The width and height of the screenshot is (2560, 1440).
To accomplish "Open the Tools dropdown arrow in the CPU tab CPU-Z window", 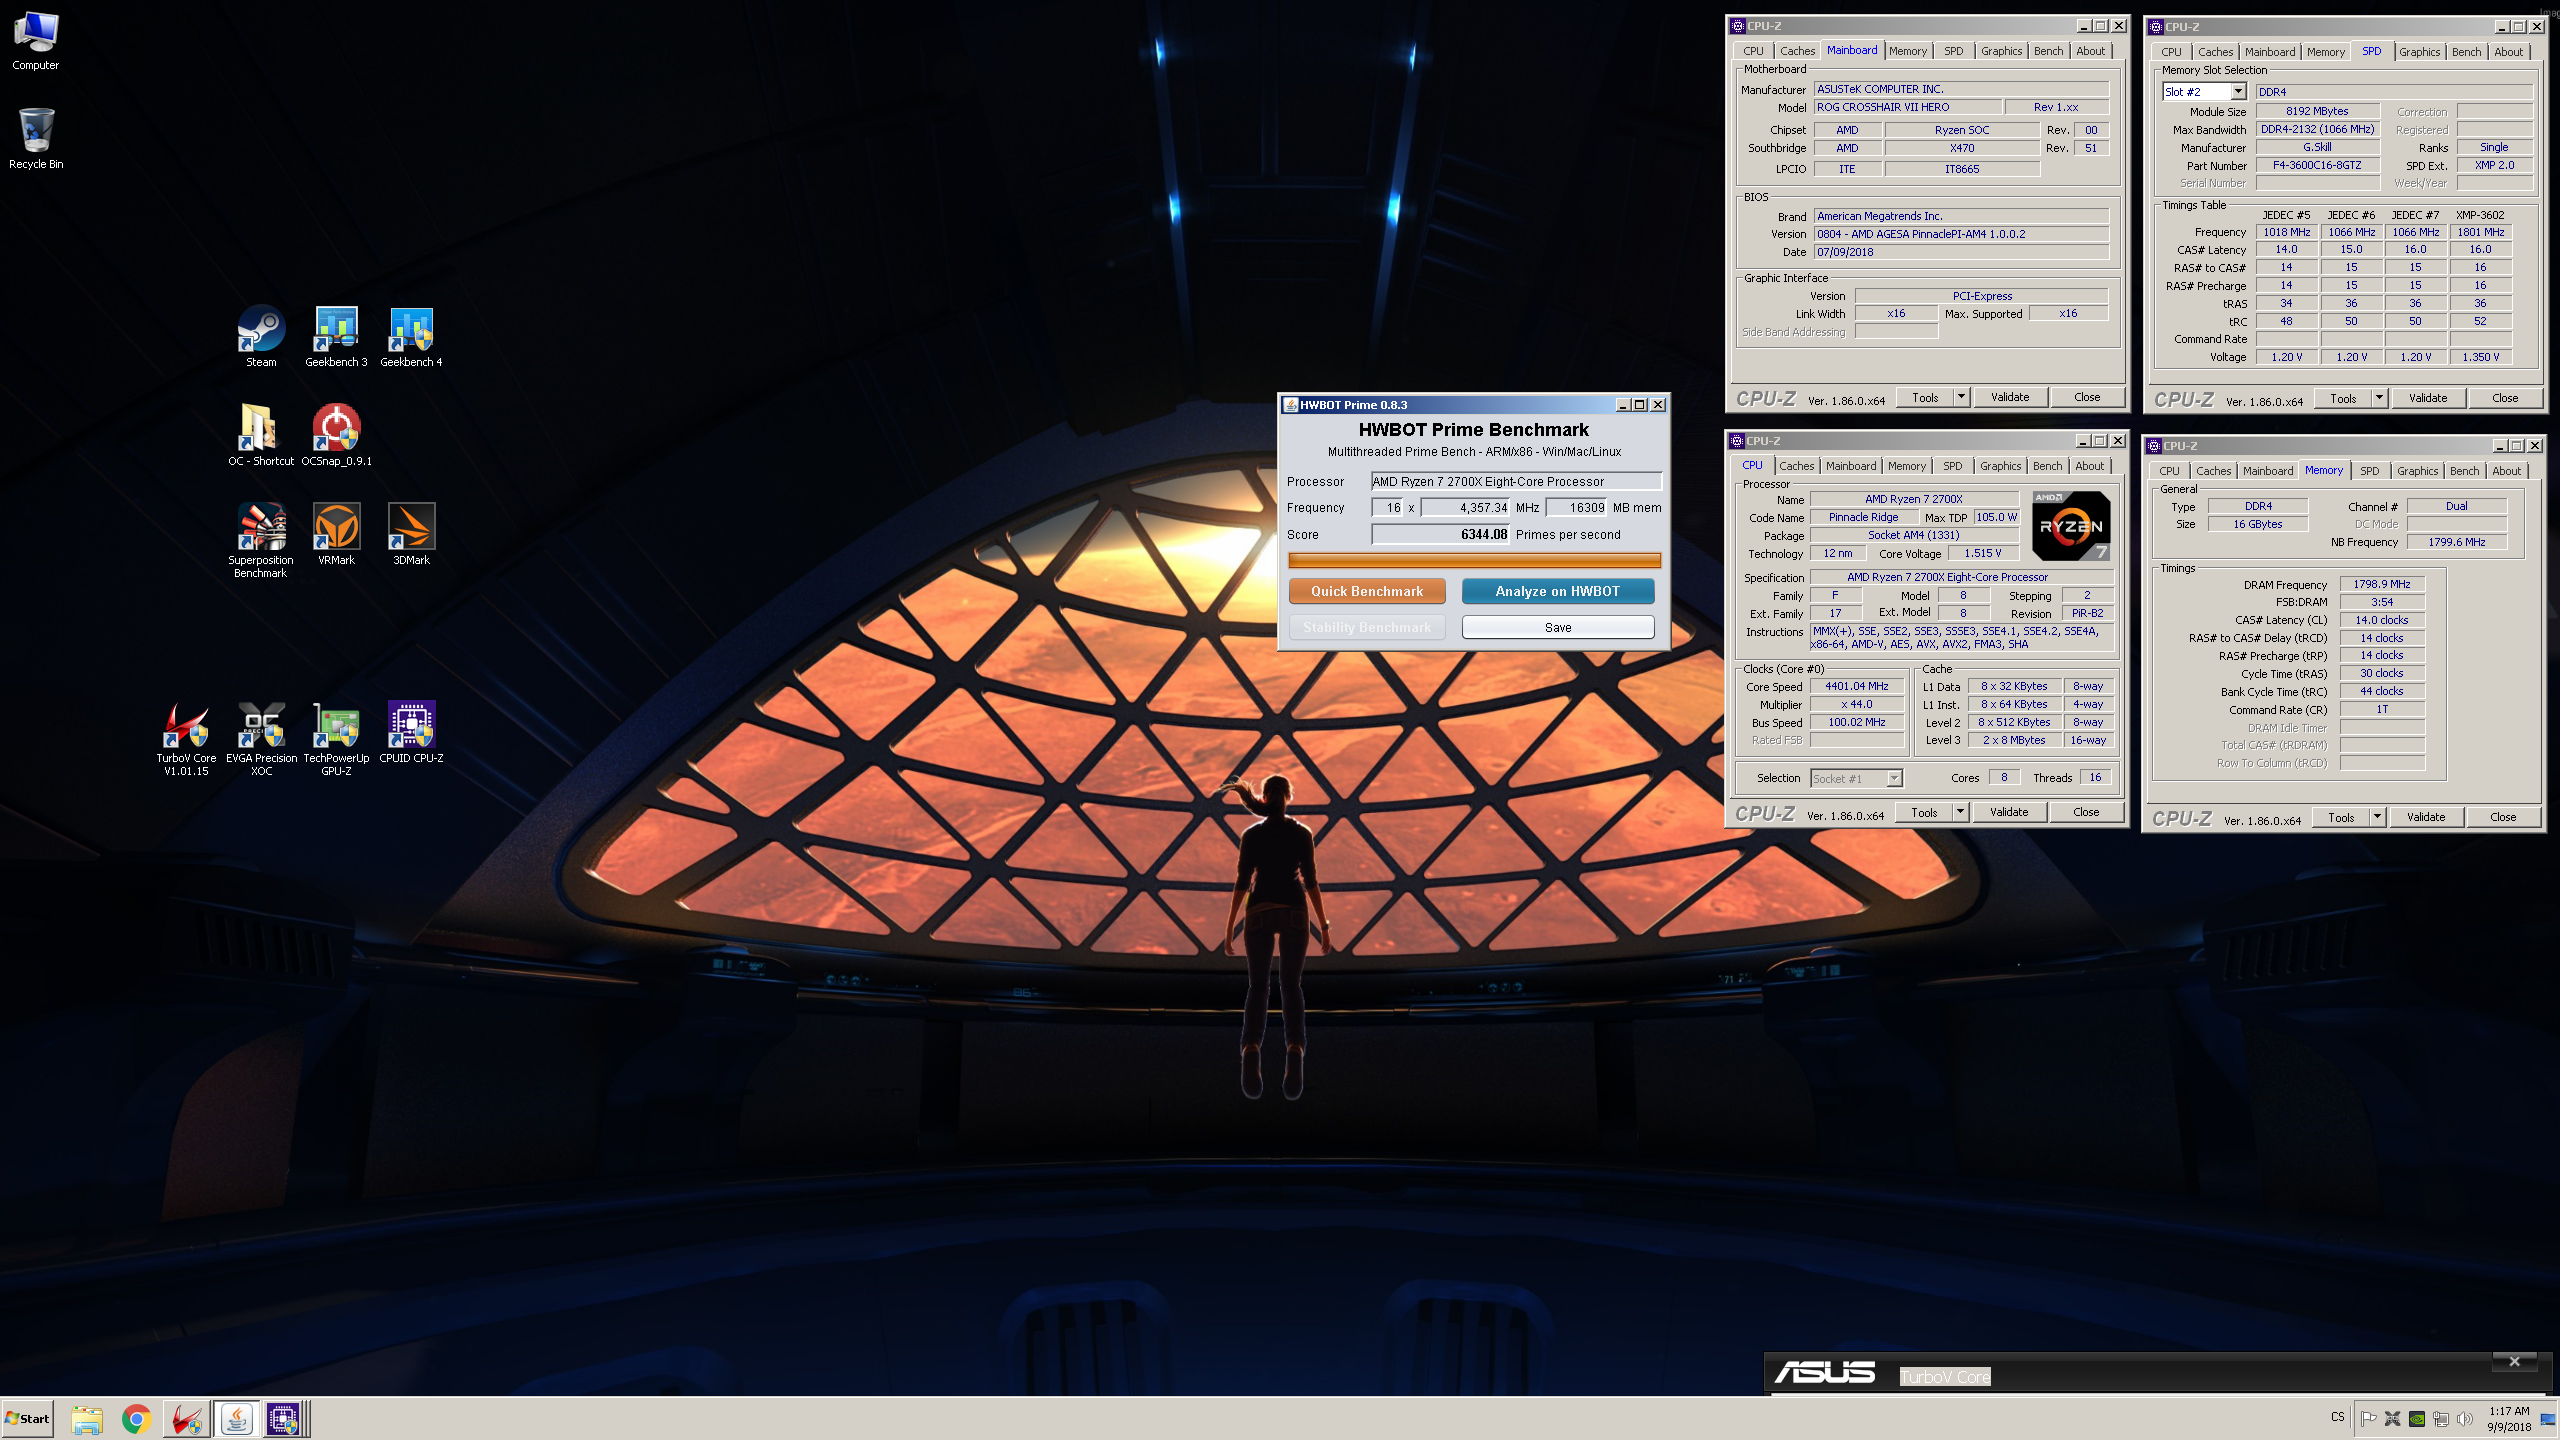I will [x=1960, y=812].
